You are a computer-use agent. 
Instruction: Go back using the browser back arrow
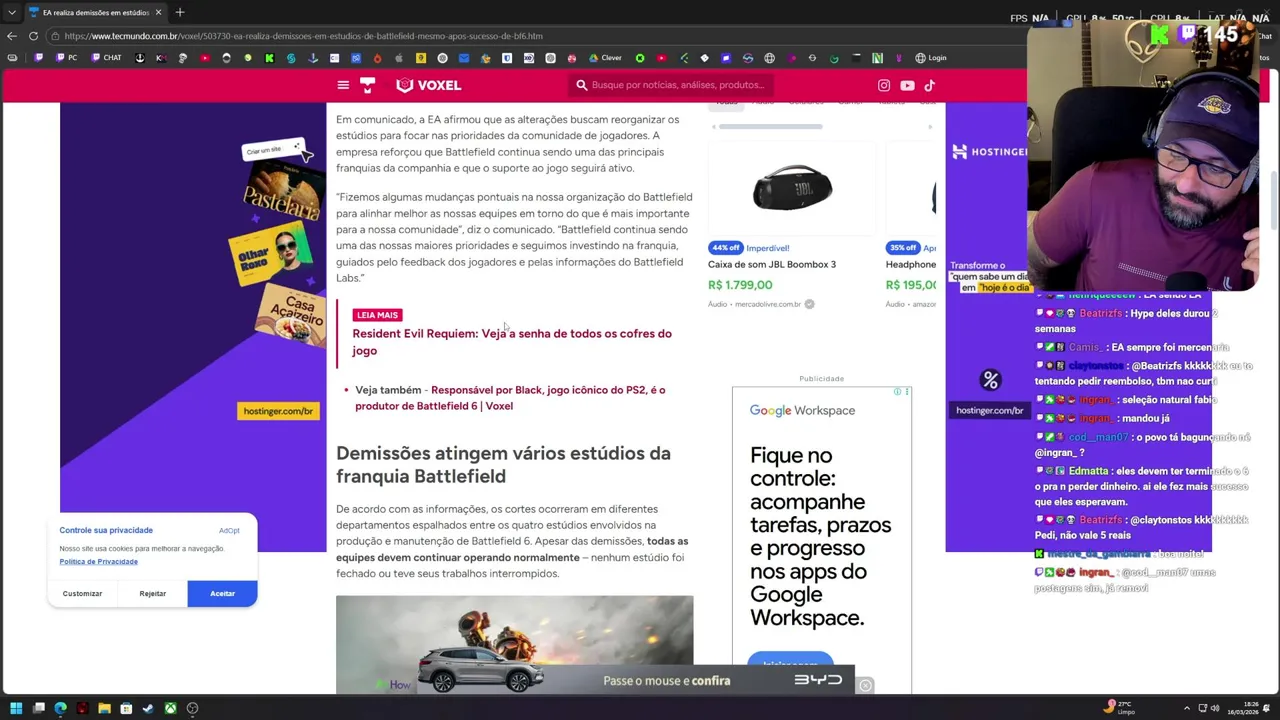(11, 36)
